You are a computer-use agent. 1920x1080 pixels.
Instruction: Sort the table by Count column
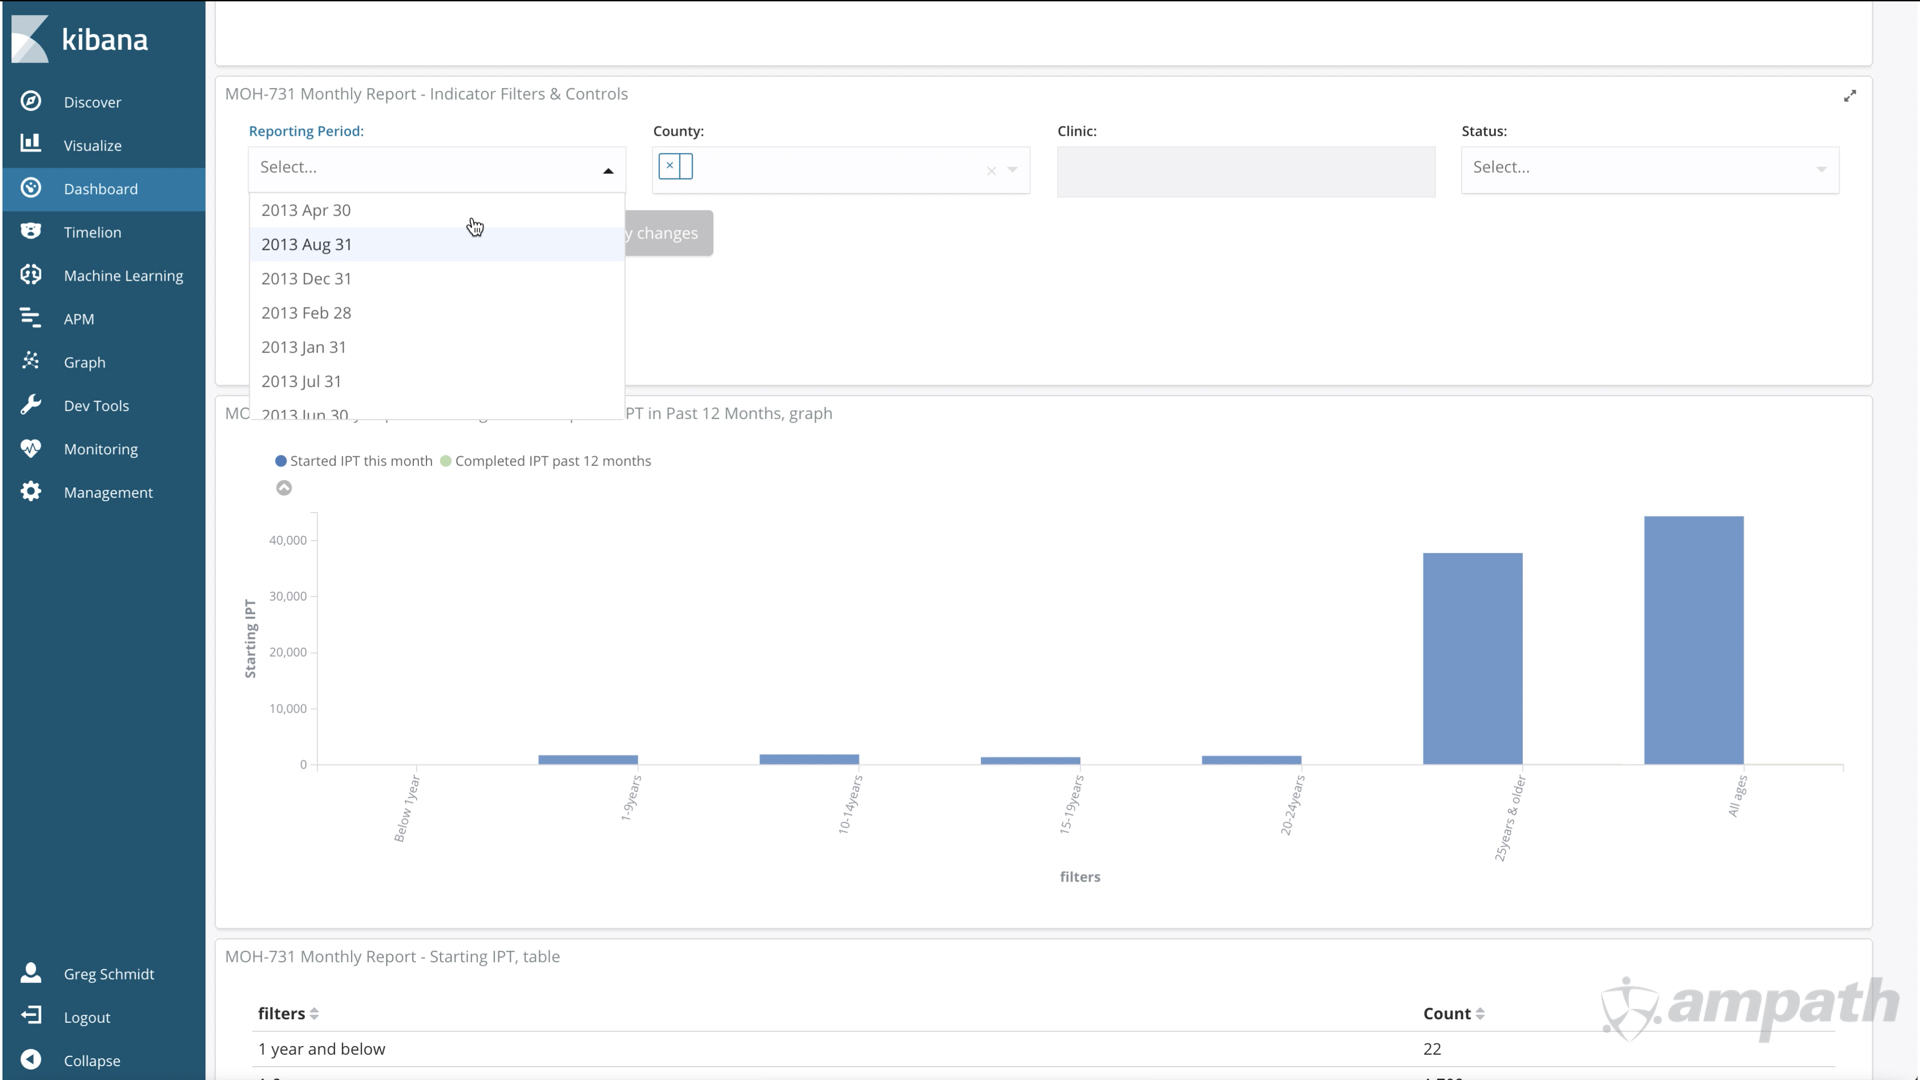tap(1480, 1013)
